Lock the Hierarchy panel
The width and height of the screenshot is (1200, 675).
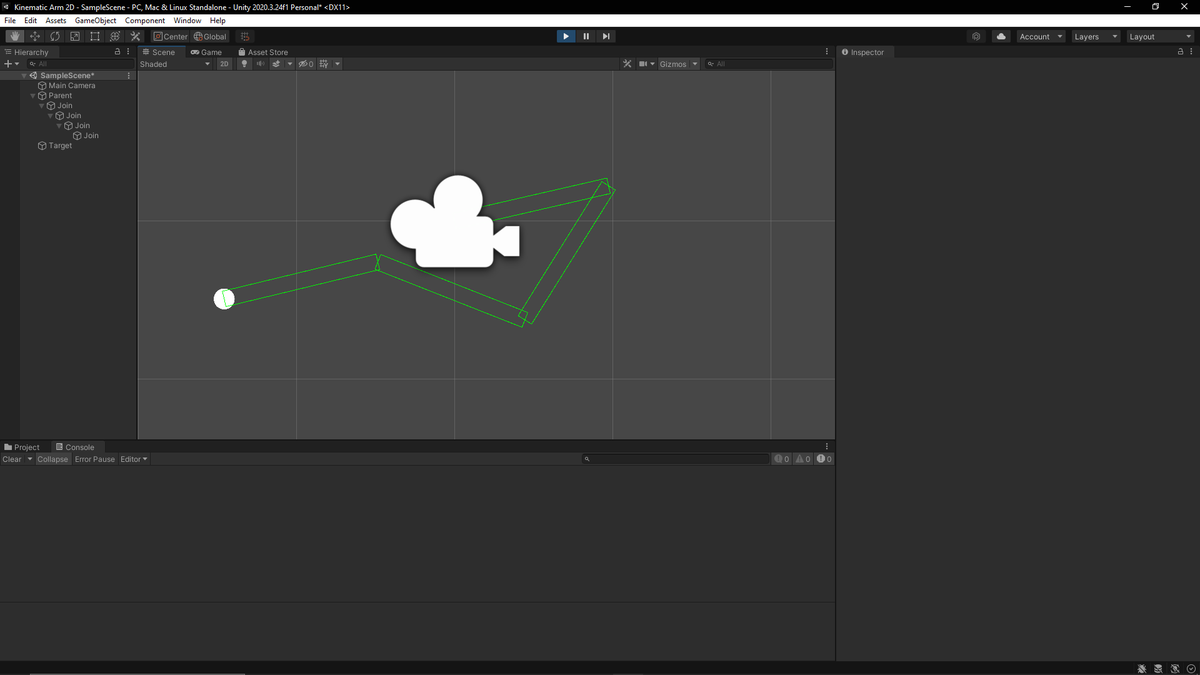coord(117,52)
